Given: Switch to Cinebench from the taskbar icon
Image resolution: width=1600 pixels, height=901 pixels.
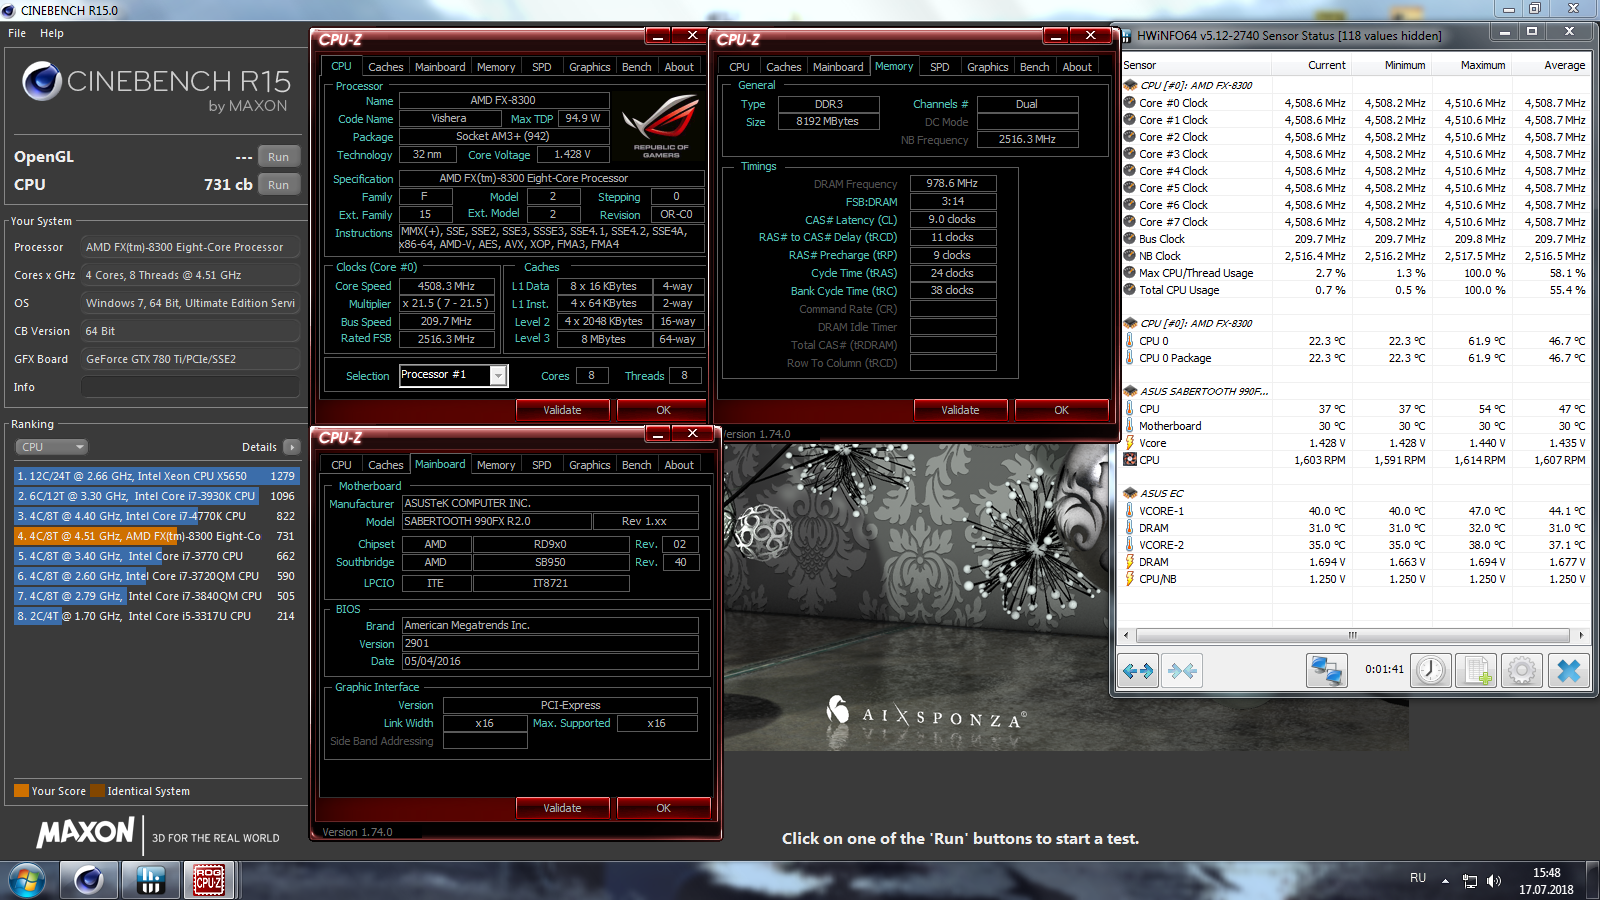Looking at the screenshot, I should click(x=89, y=881).
